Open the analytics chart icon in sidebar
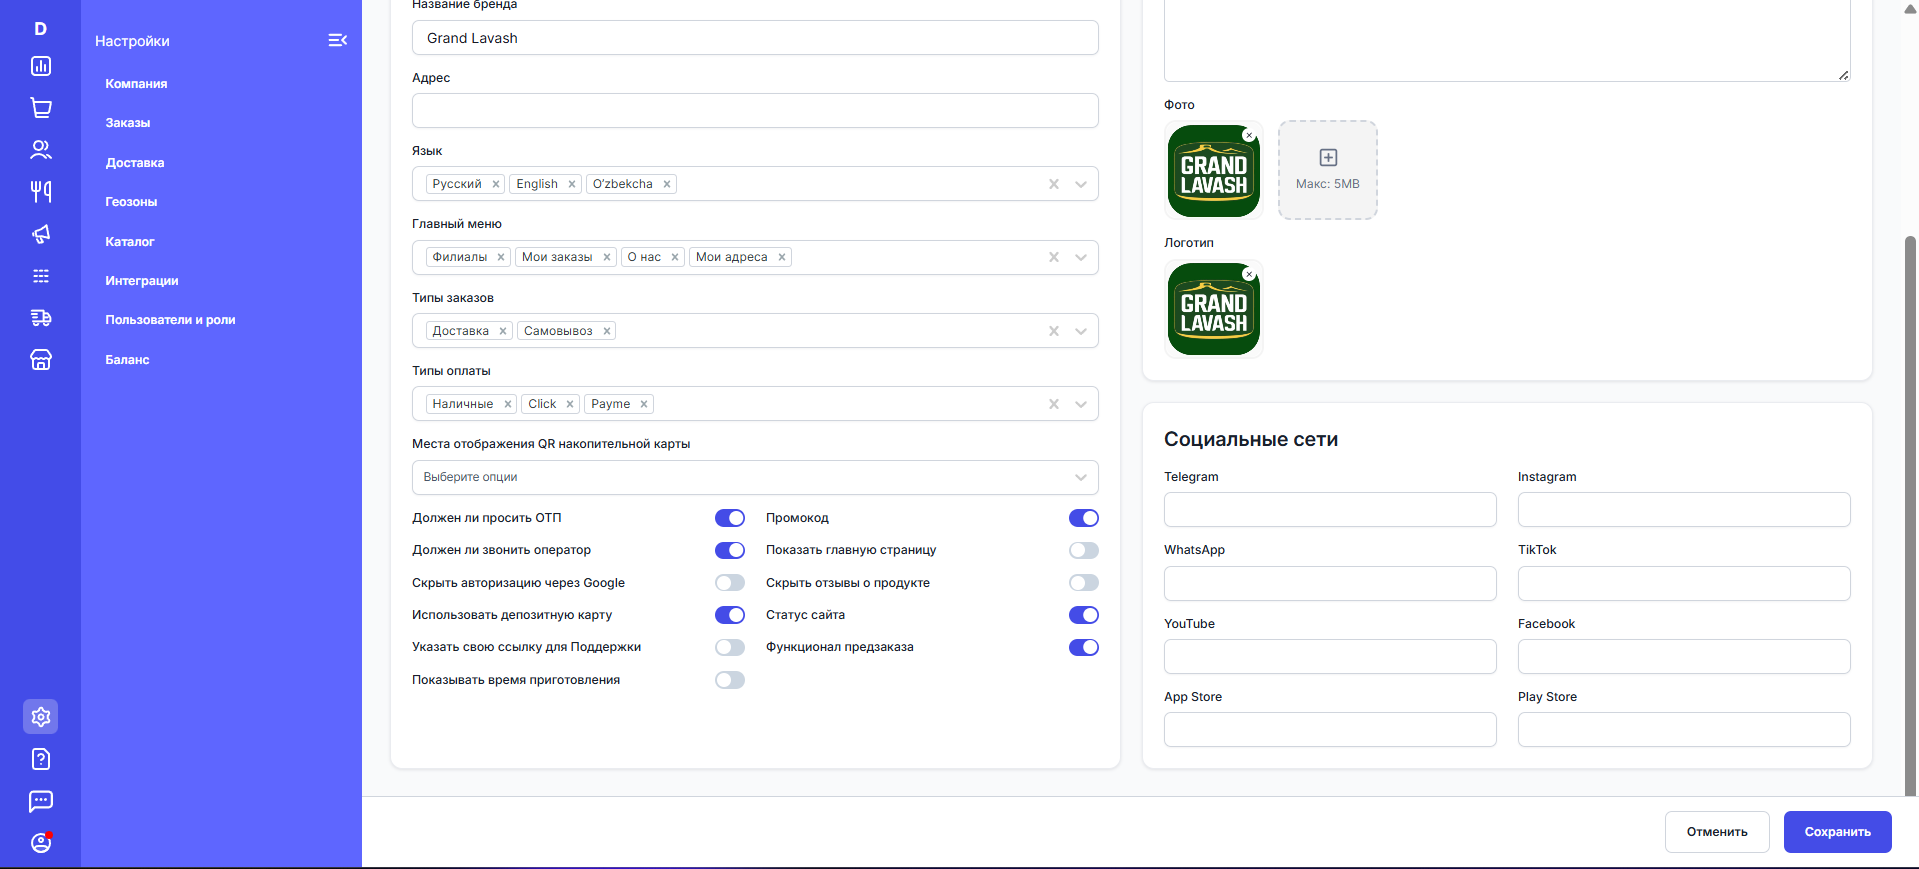Screen dimensions: 1919x869 click(x=41, y=66)
